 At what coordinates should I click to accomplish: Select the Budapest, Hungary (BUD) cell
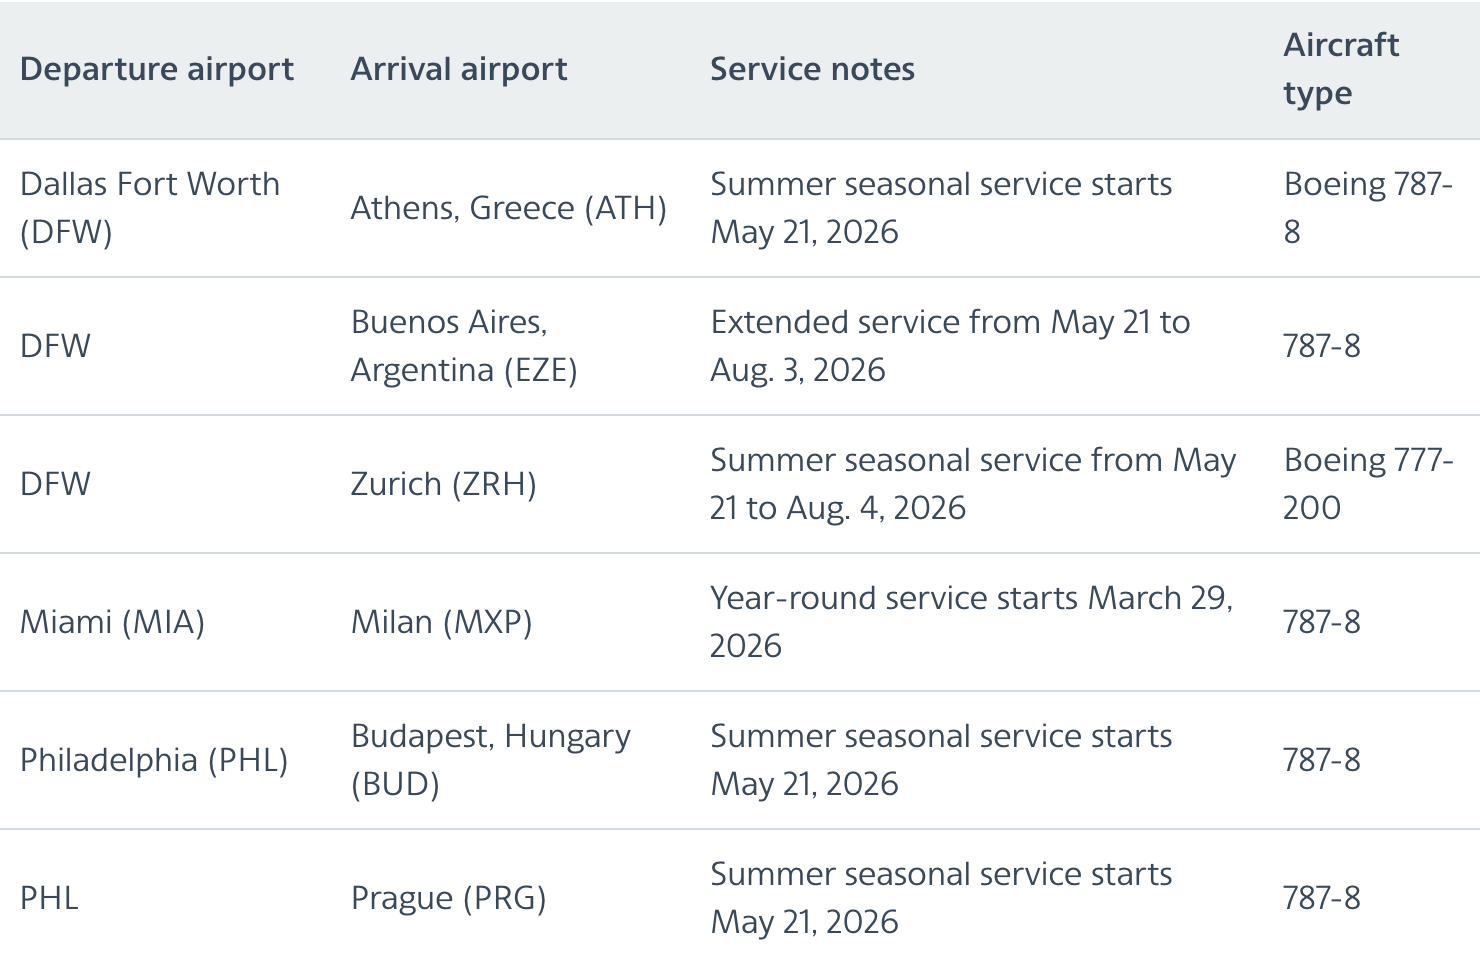490,760
